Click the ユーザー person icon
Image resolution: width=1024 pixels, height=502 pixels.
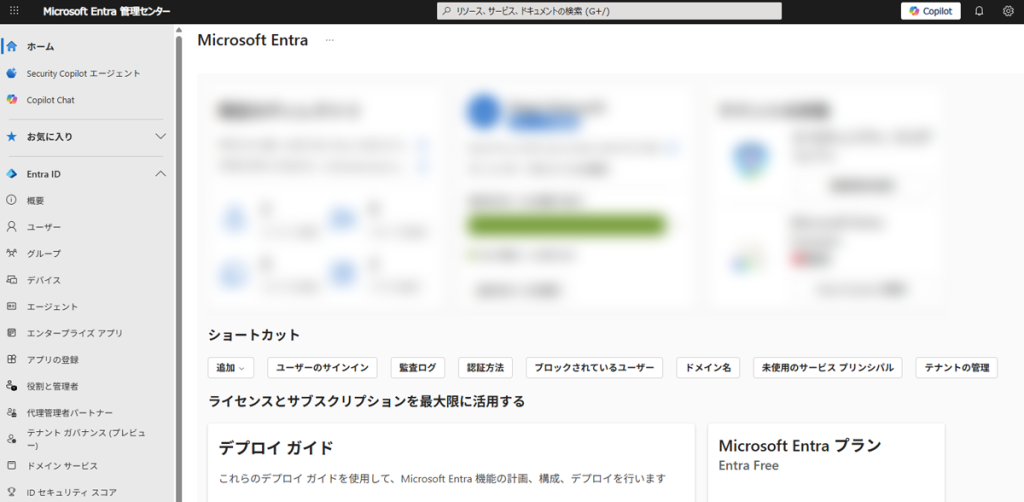12,227
